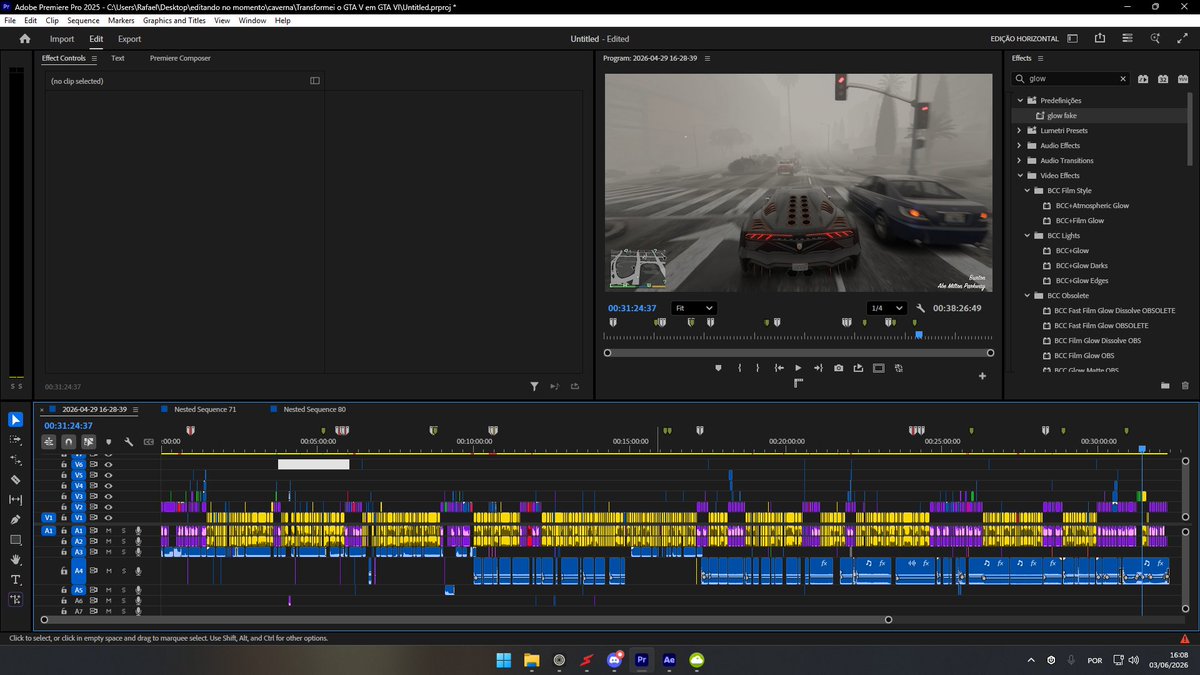This screenshot has width=1200, height=675.
Task: Click the Quick Export share icon
Action: point(1100,39)
